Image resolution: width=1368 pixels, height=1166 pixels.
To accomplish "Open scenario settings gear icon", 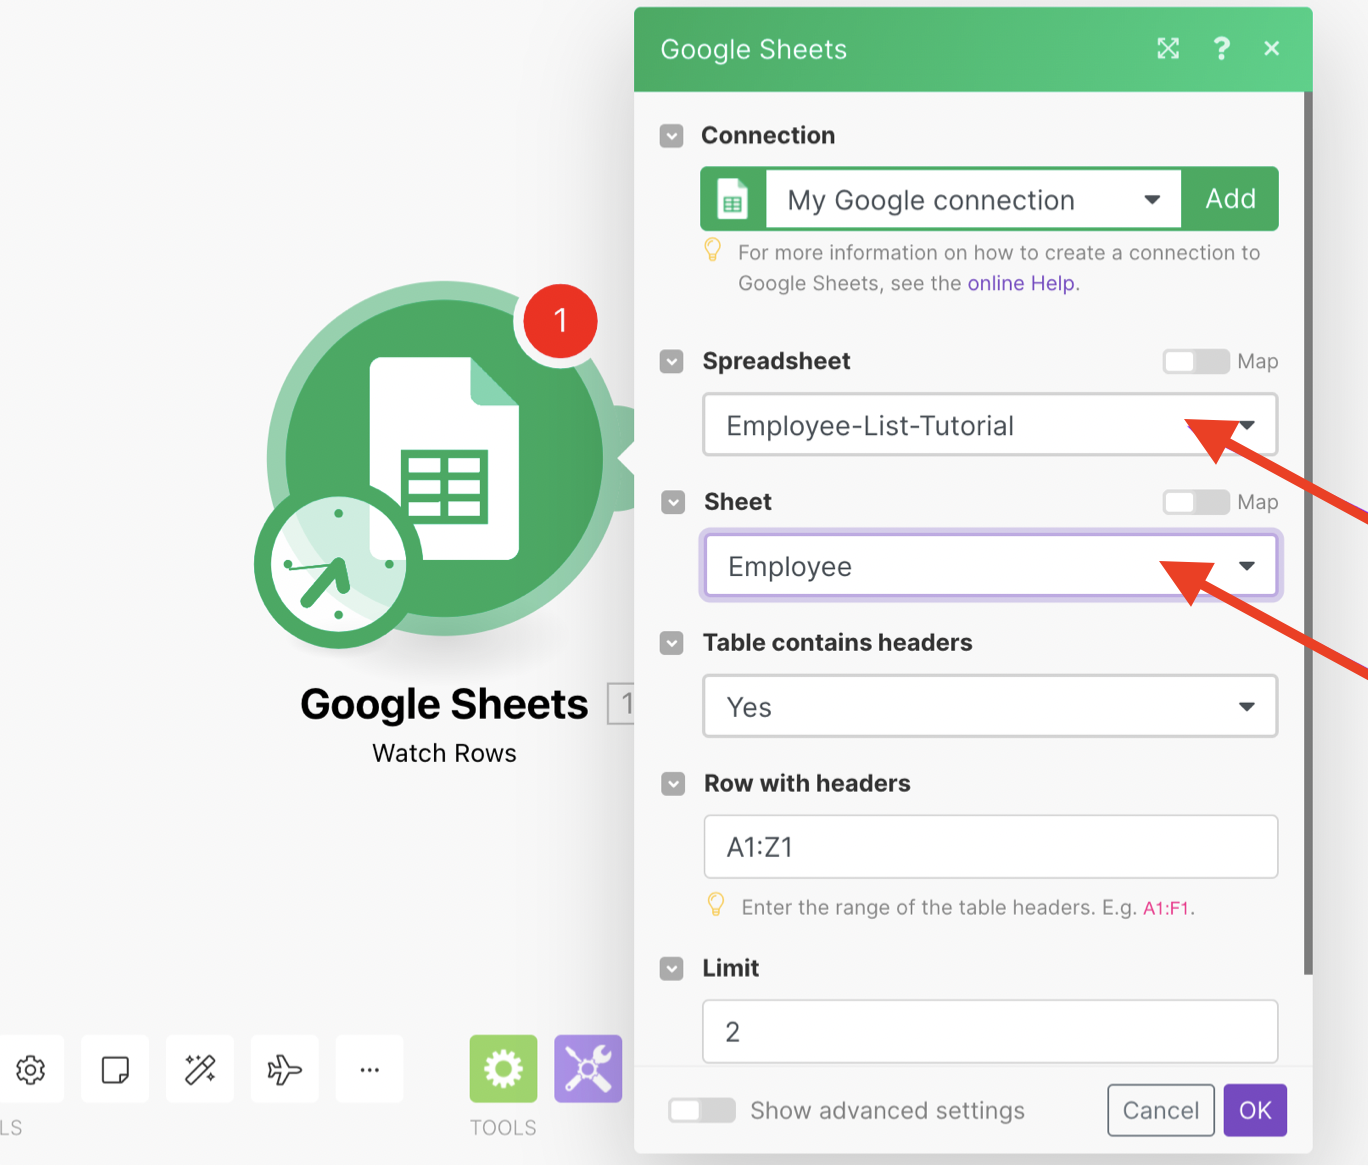I will [30, 1069].
